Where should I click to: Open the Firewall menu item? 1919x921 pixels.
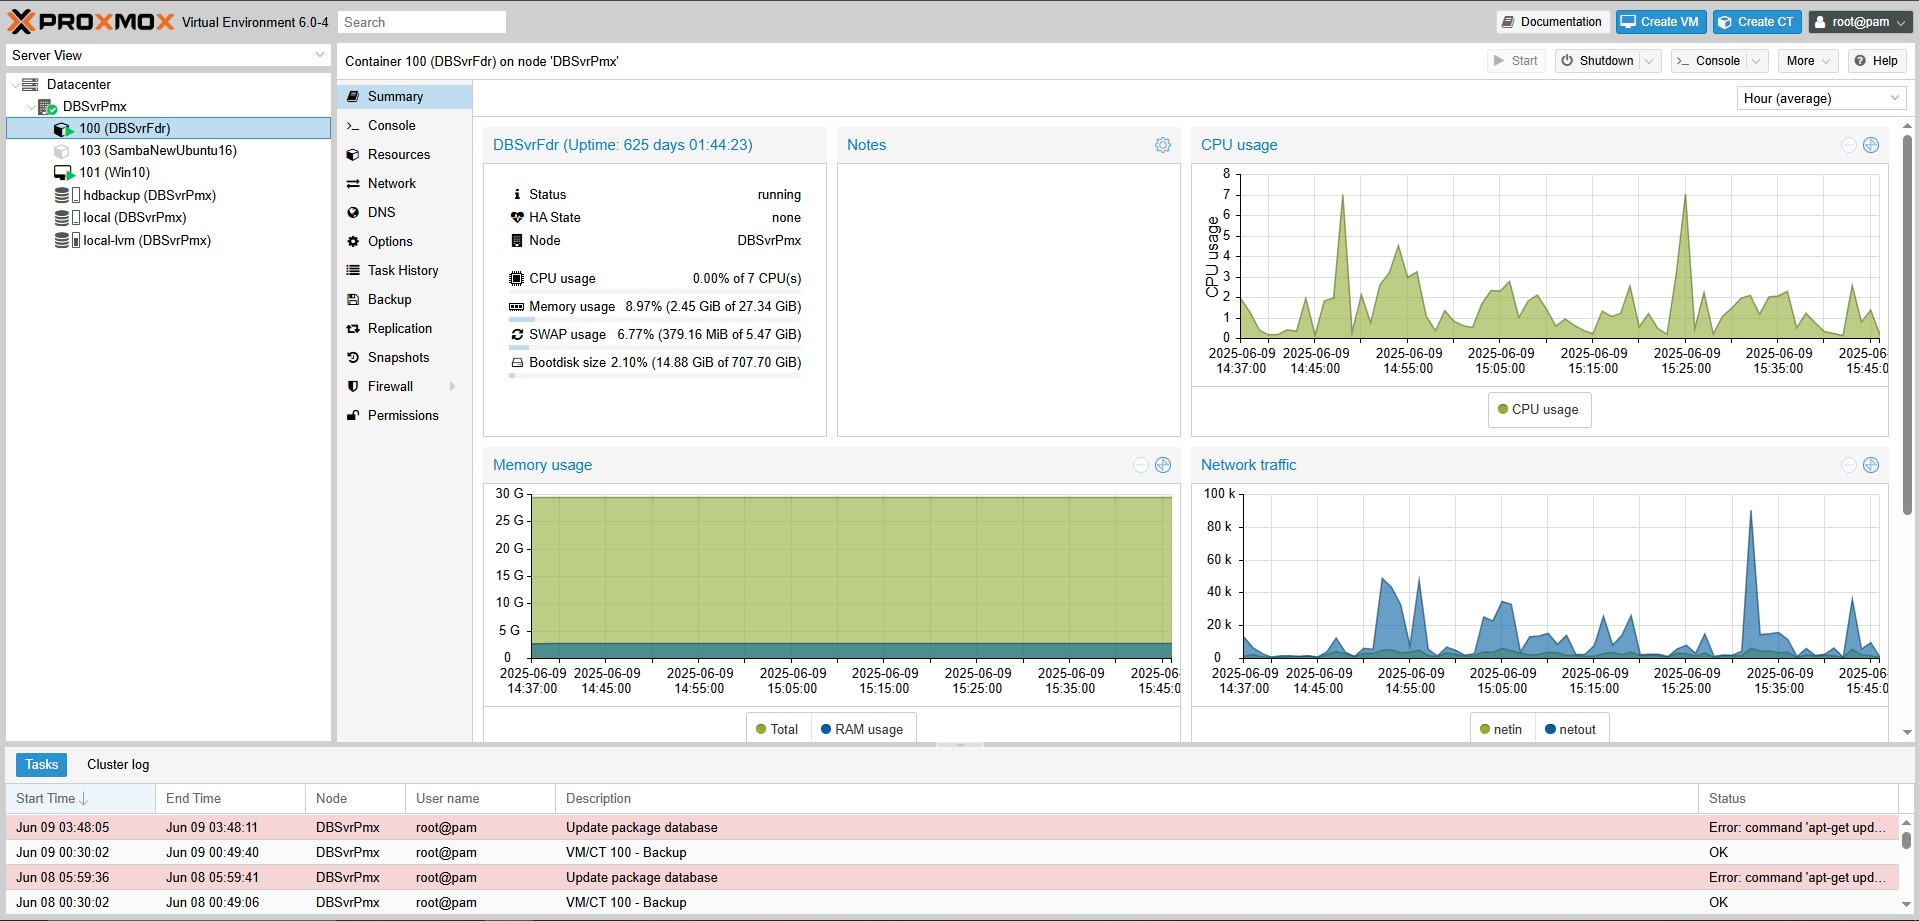pyautogui.click(x=390, y=387)
